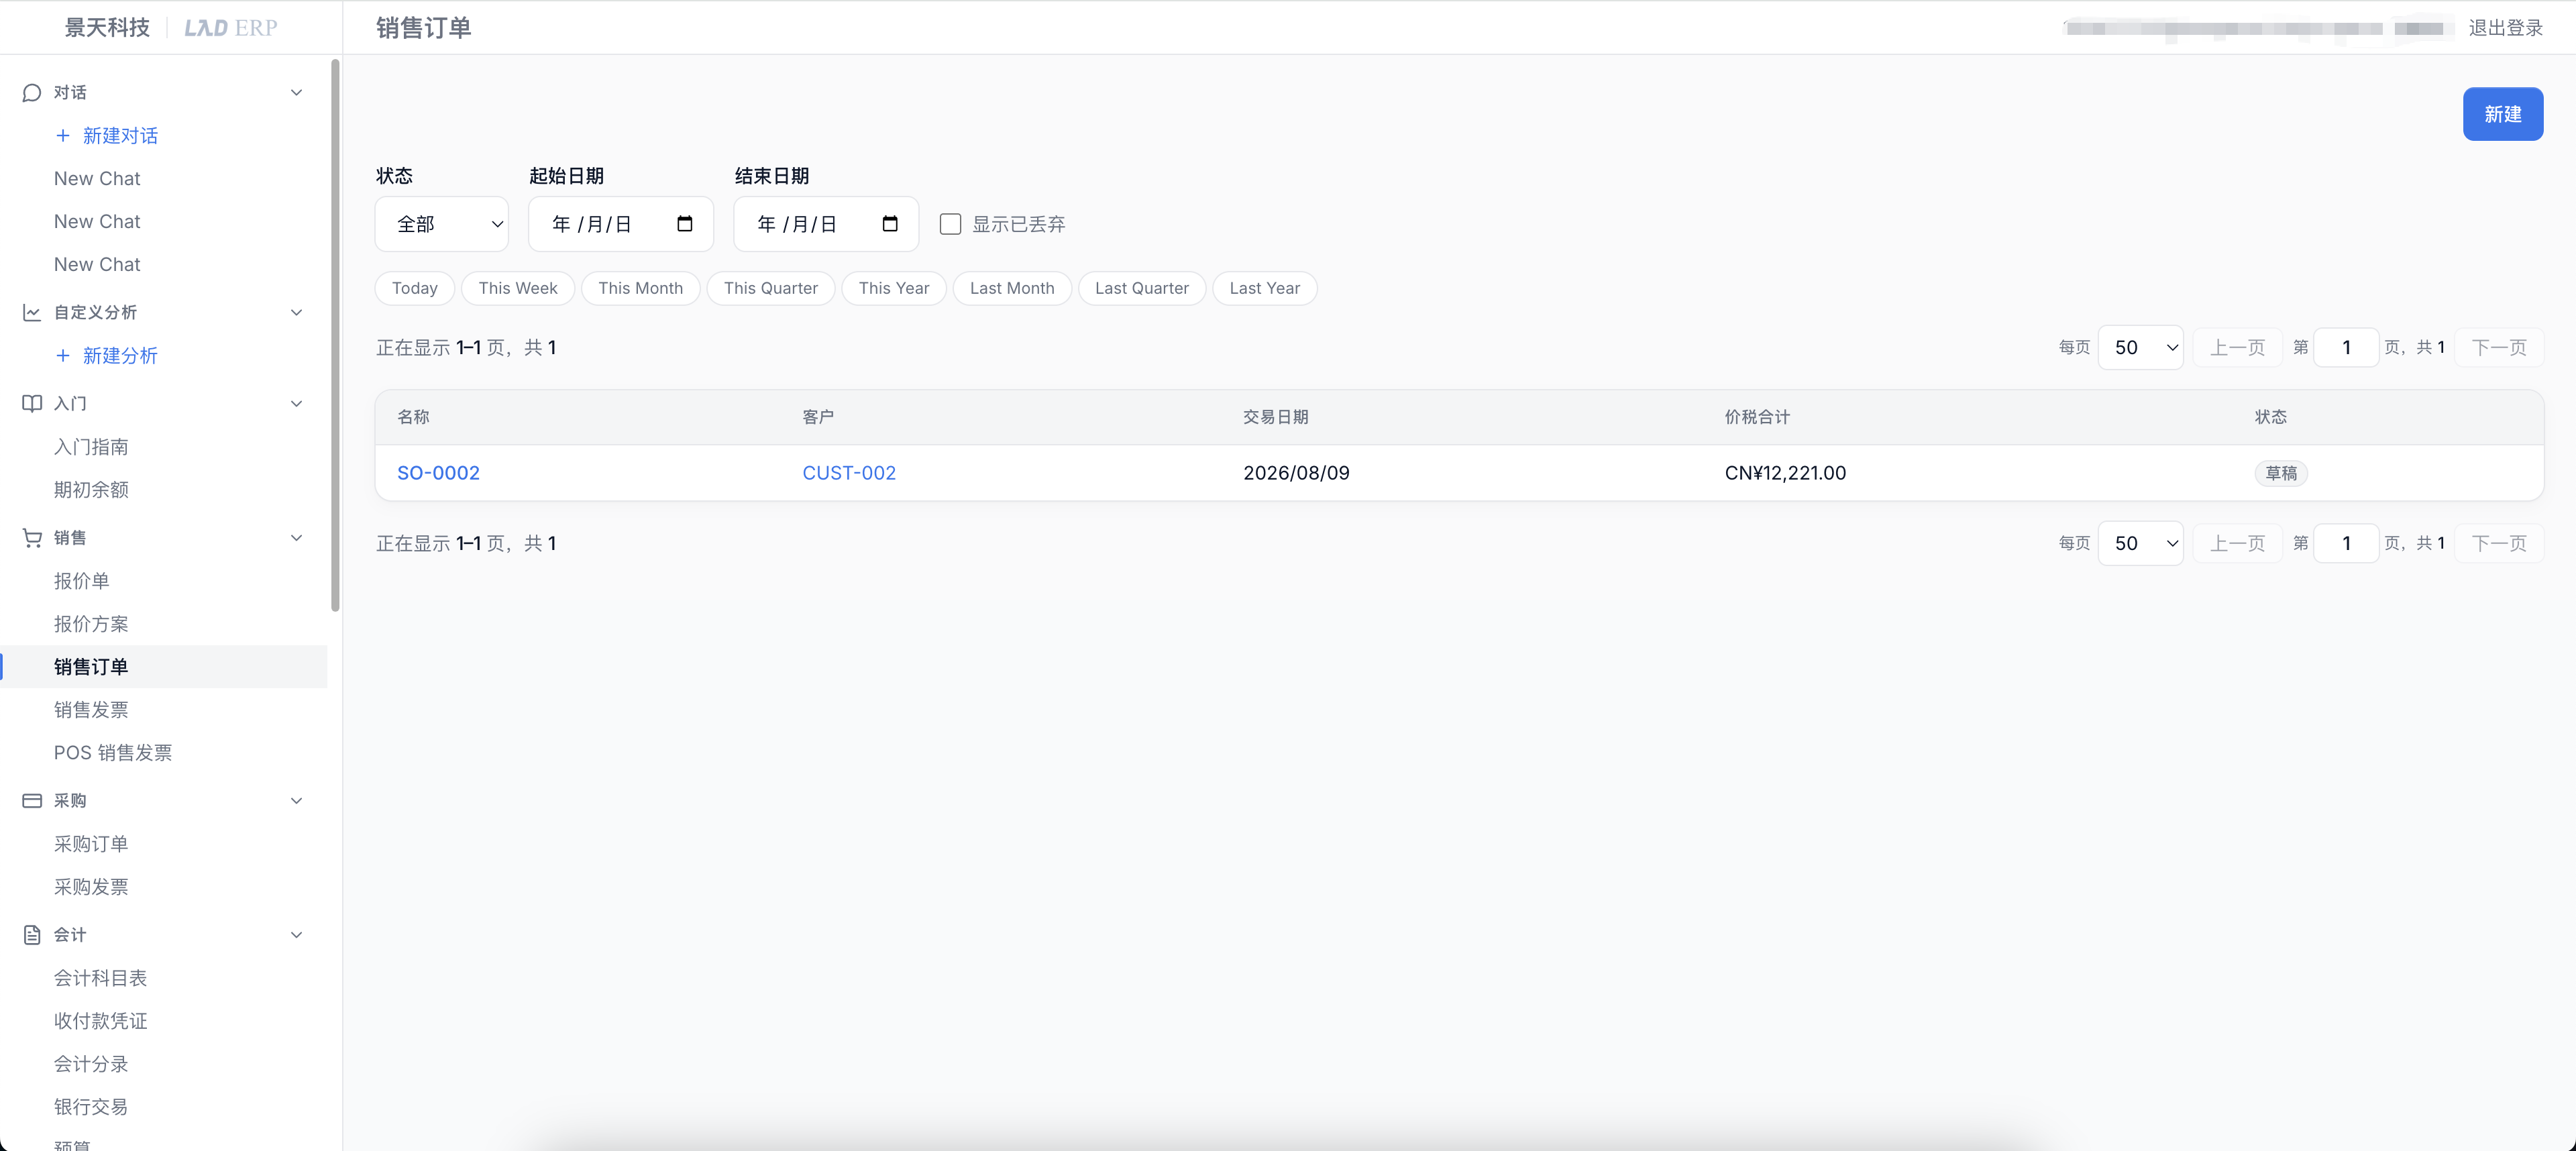Filter orders by Last Month
This screenshot has width=2576, height=1151.
pos(1012,288)
